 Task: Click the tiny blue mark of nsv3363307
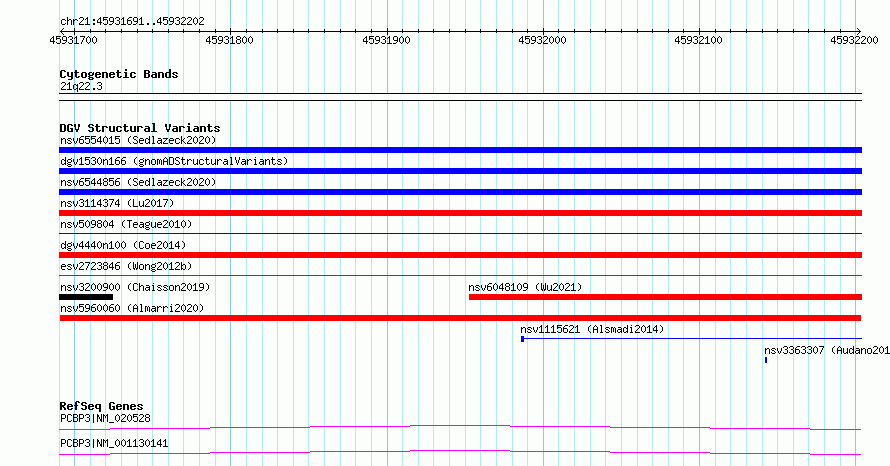[x=766, y=360]
